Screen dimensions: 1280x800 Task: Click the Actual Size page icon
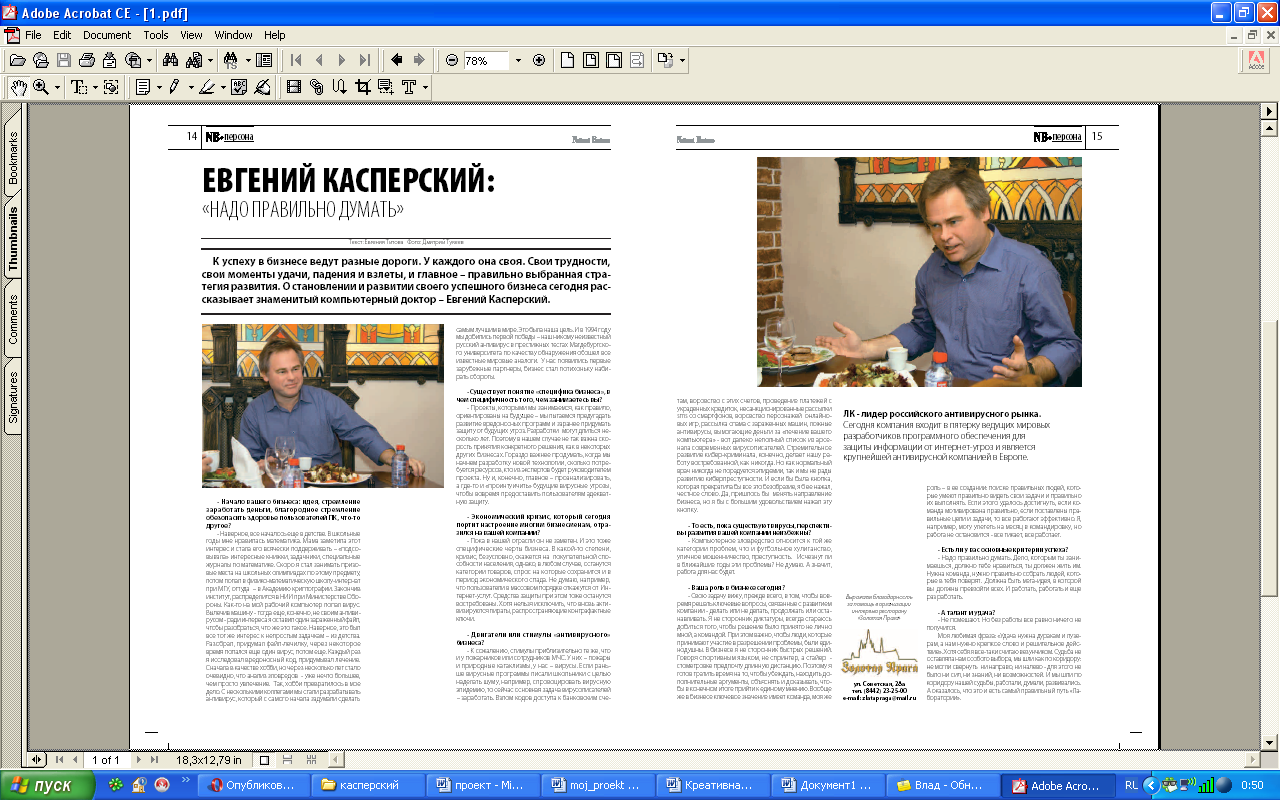point(568,60)
